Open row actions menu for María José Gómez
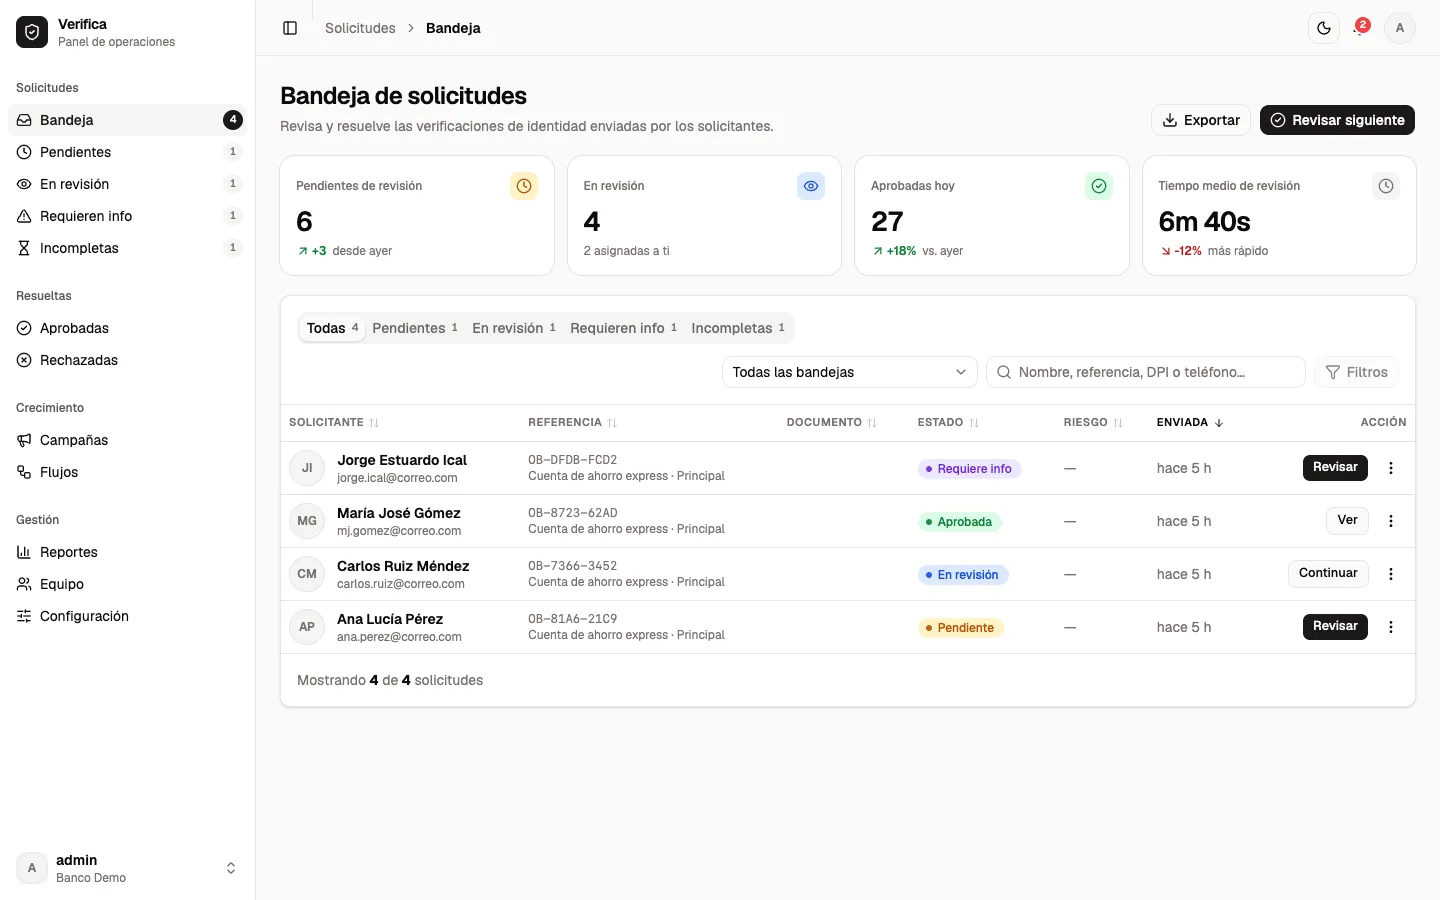Viewport: 1440px width, 900px height. 1391,521
